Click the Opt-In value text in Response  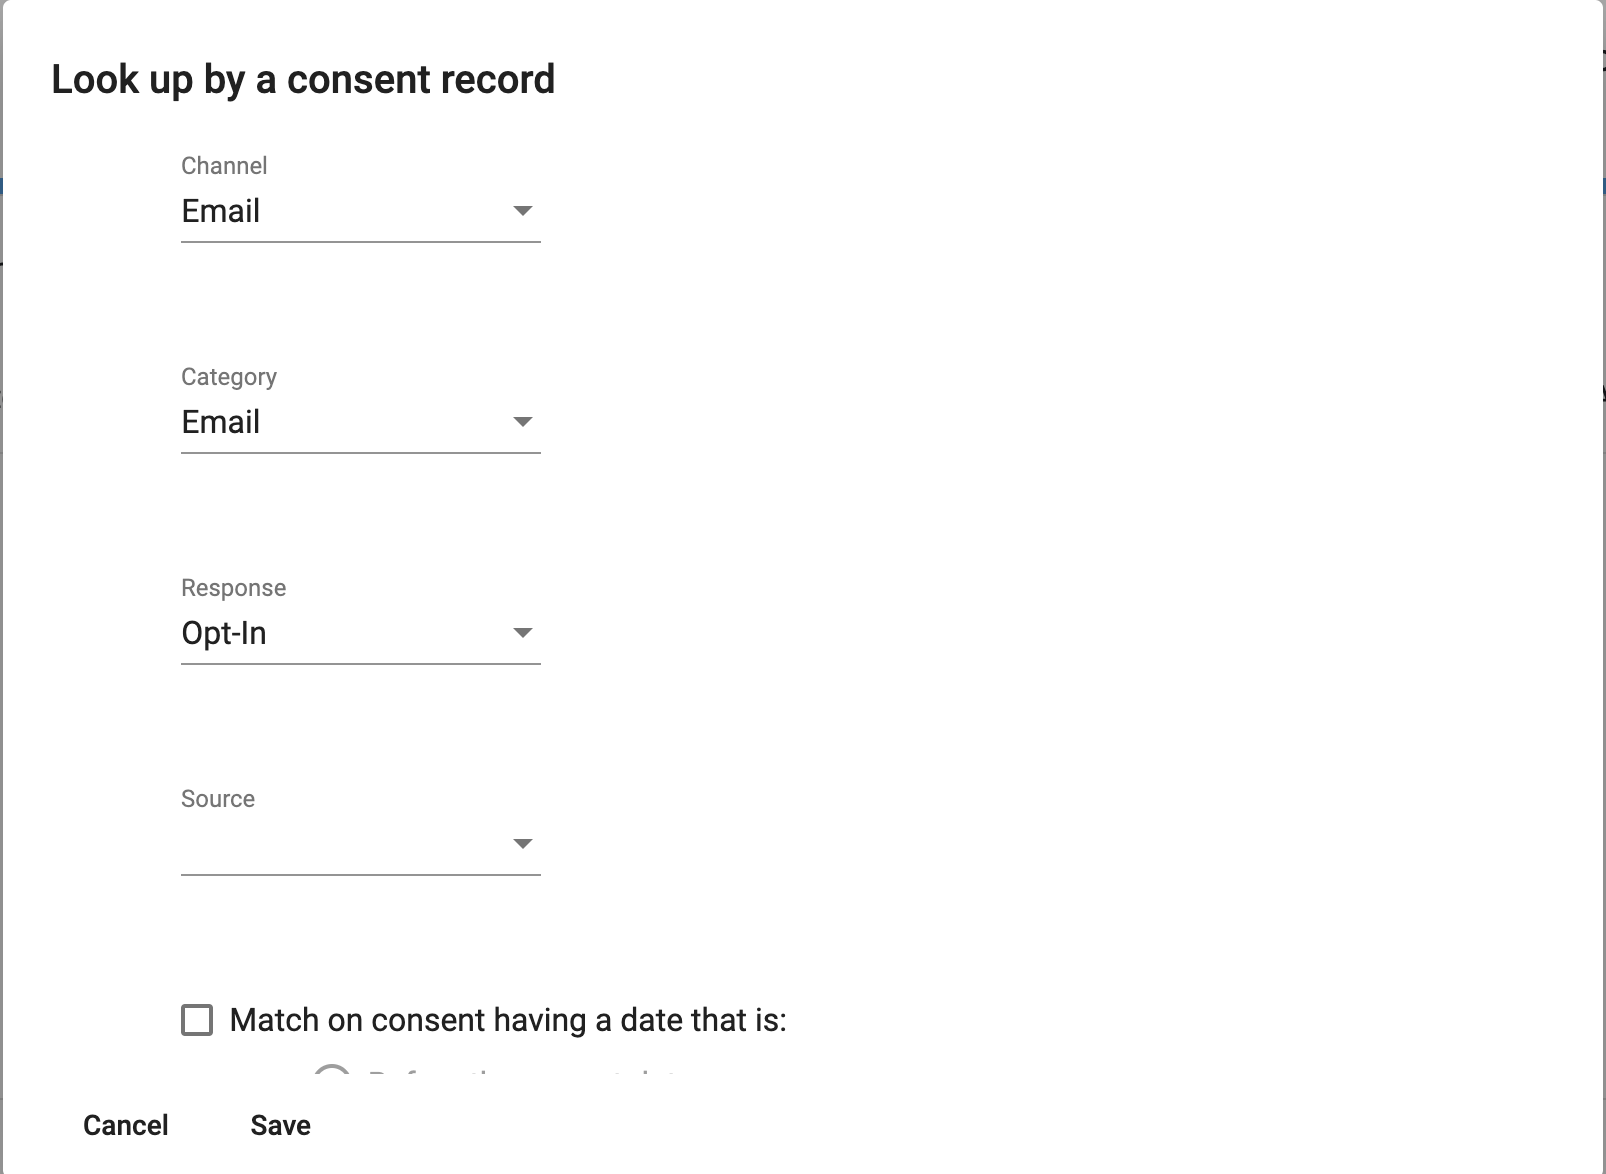(224, 634)
